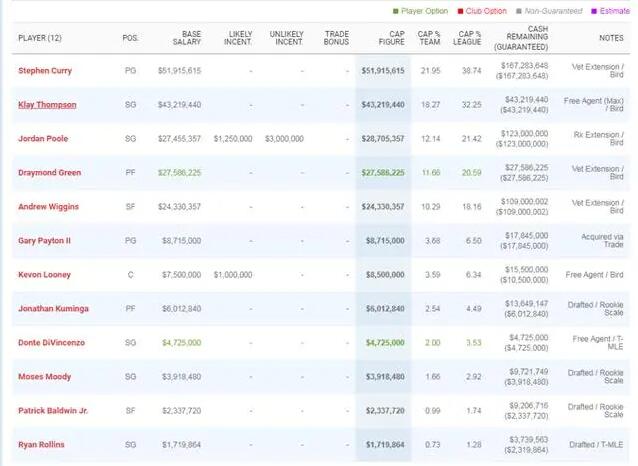Open Andrew Wiggins player link
This screenshot has width=638, height=466.
[x=48, y=207]
